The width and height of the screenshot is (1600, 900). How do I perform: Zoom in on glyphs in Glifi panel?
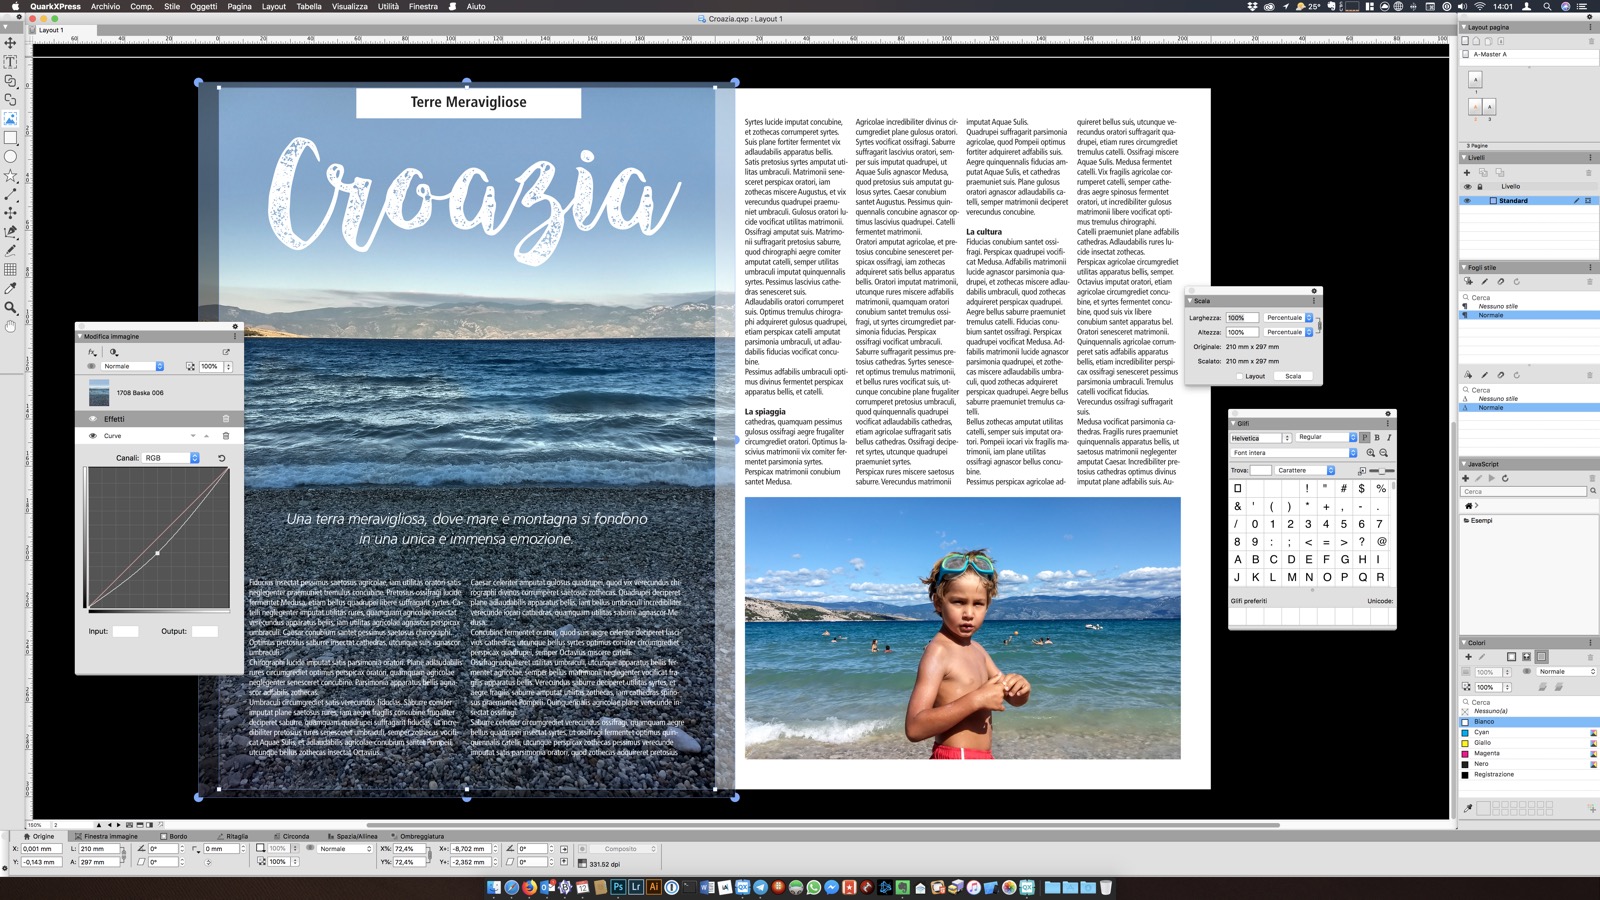(x=1371, y=453)
